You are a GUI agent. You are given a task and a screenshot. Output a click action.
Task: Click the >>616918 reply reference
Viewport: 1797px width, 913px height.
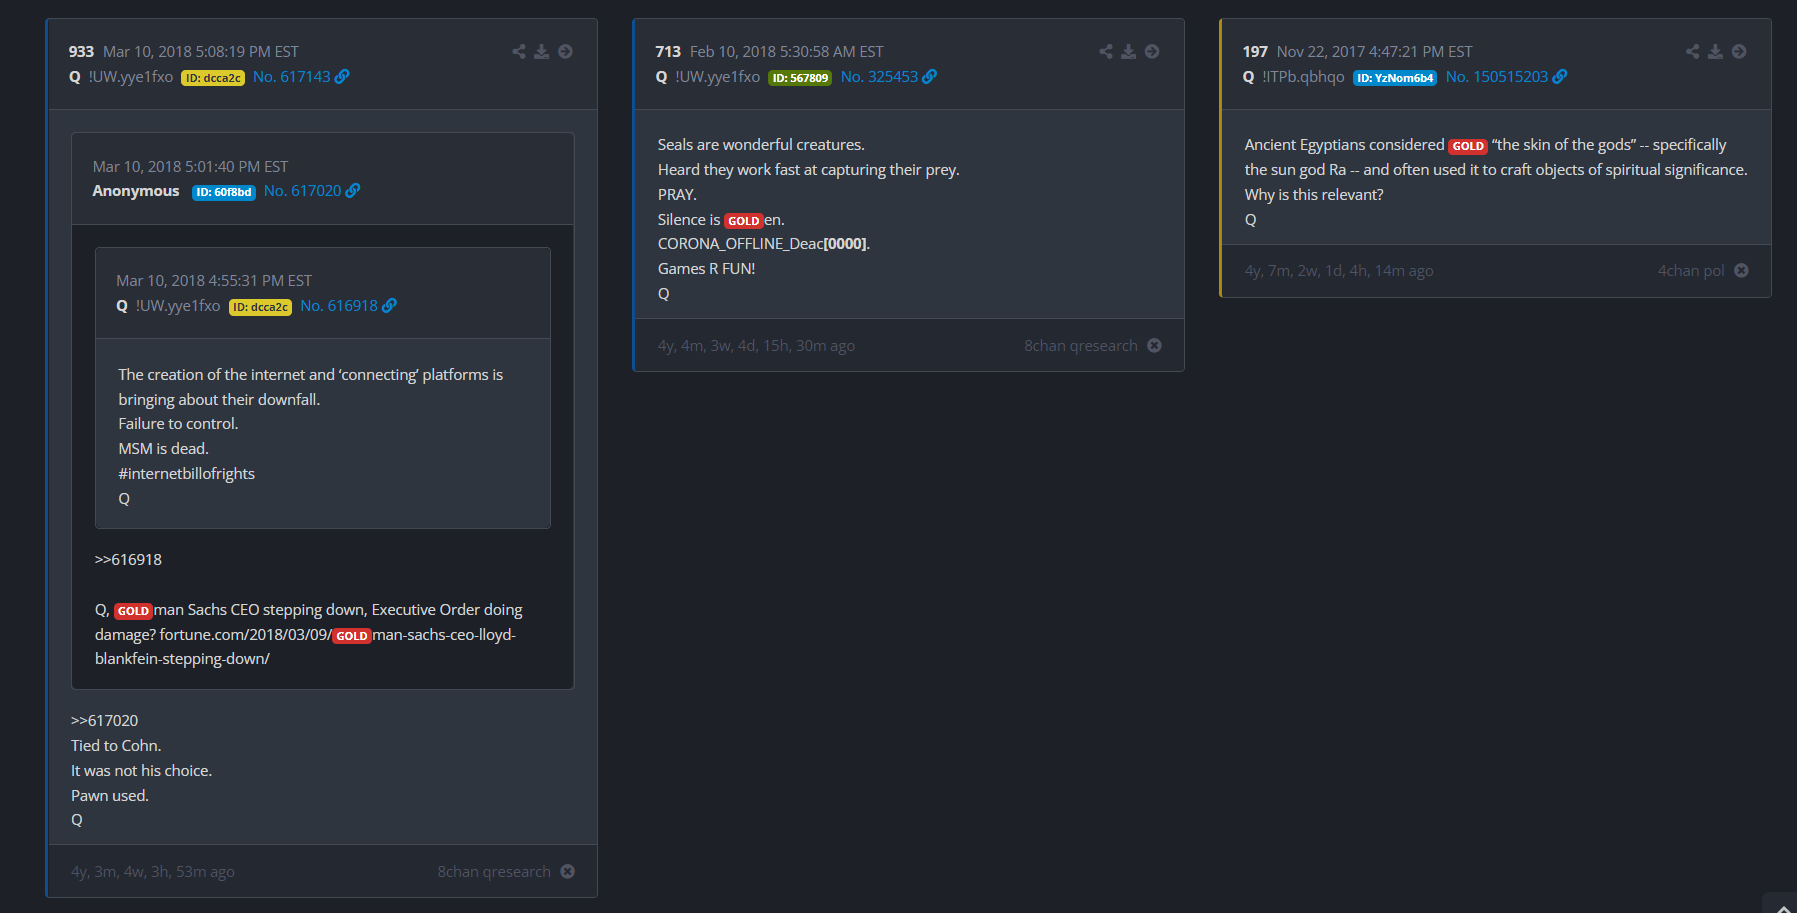[x=128, y=559]
